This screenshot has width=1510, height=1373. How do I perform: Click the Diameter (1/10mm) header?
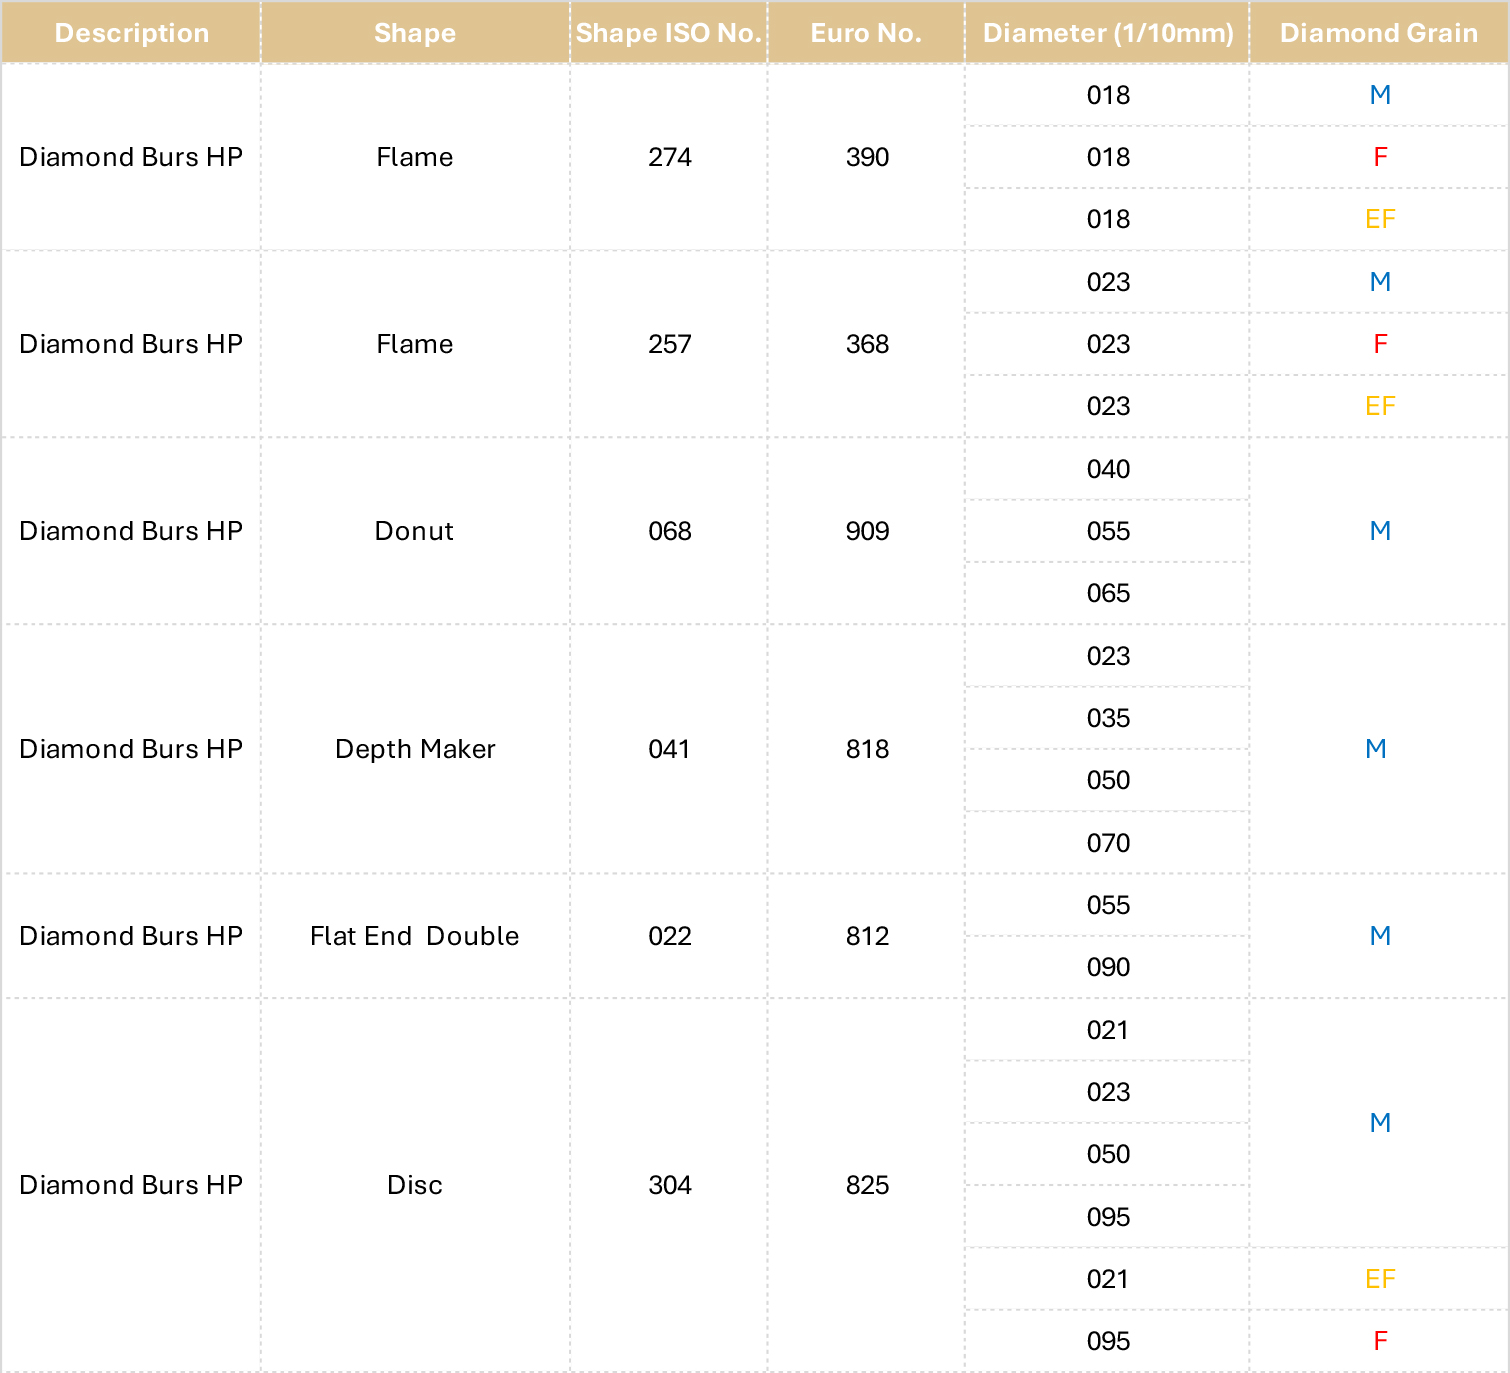point(1108,33)
